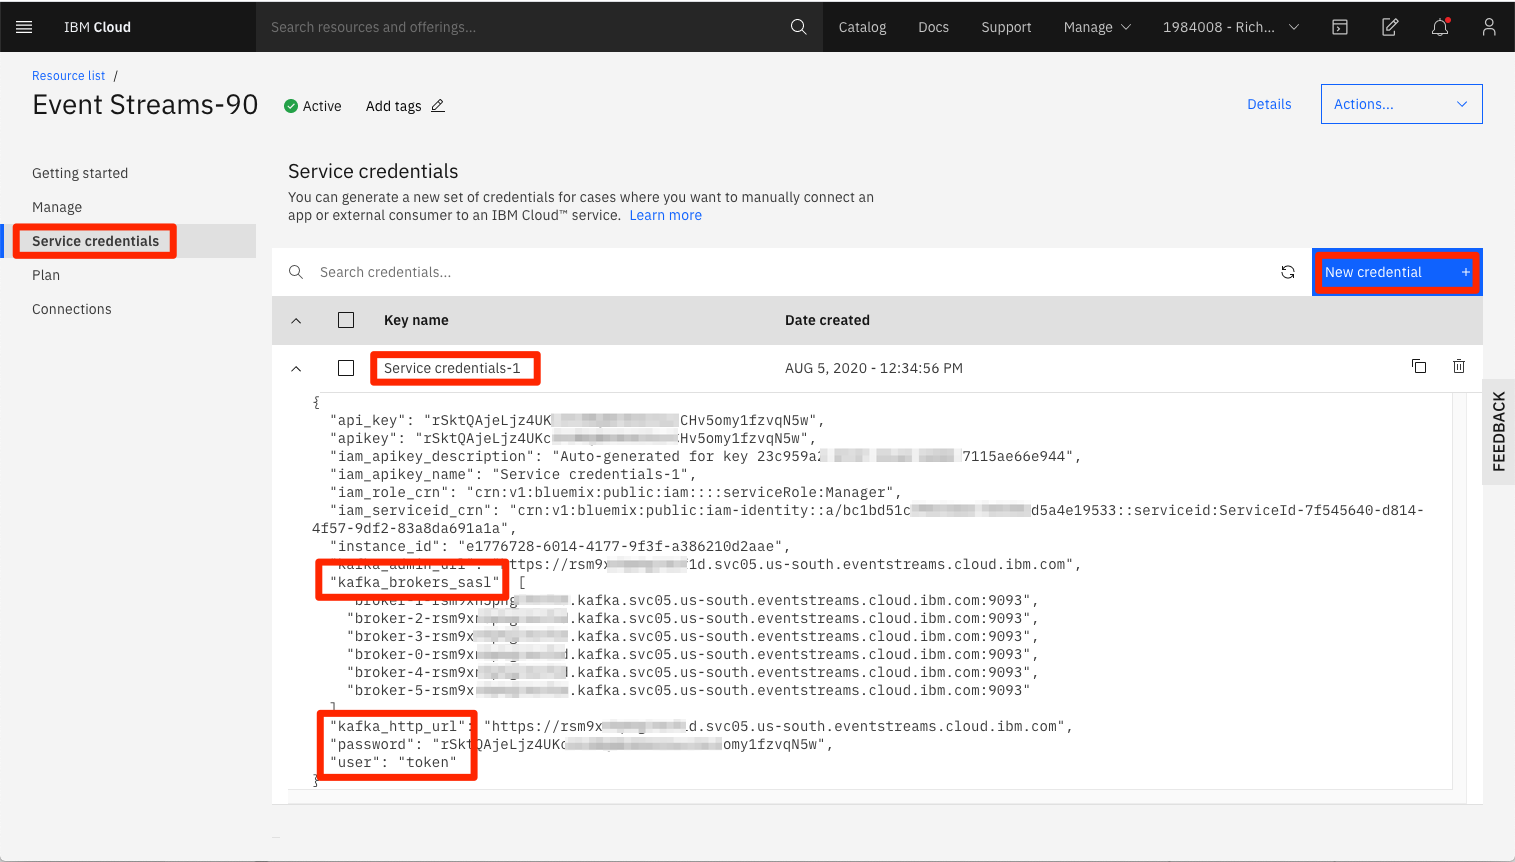Open the user profile icon
Viewport: 1515px width, 862px height.
[1489, 27]
